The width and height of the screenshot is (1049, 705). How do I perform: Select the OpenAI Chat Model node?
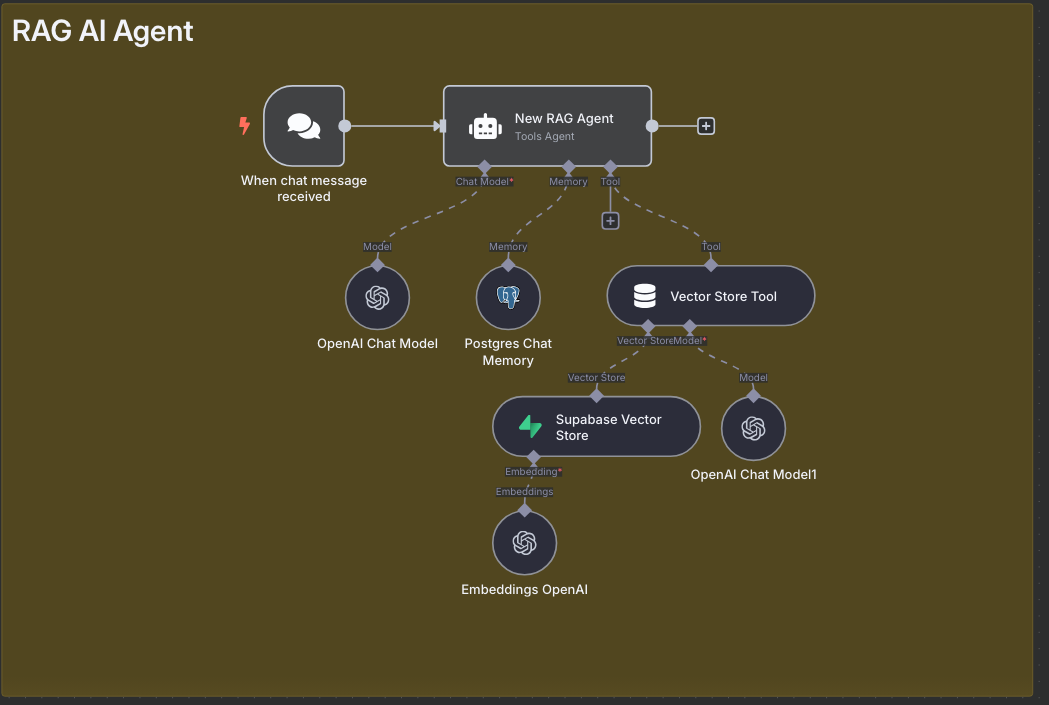(x=377, y=298)
